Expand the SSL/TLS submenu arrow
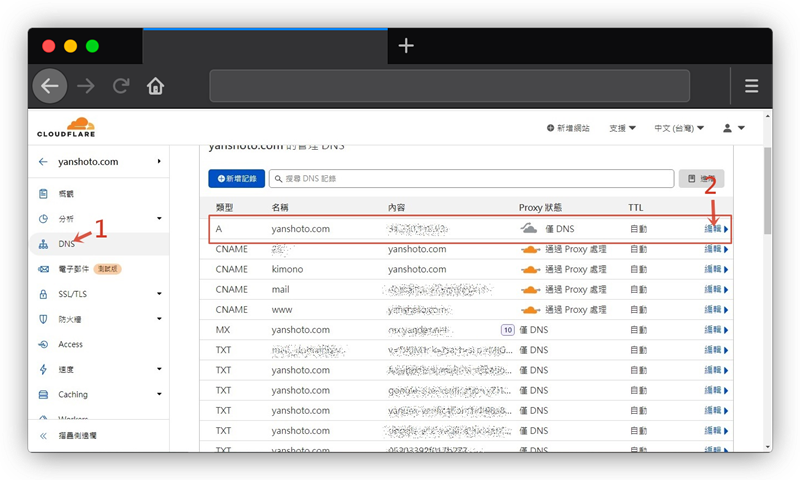 pyautogui.click(x=159, y=294)
